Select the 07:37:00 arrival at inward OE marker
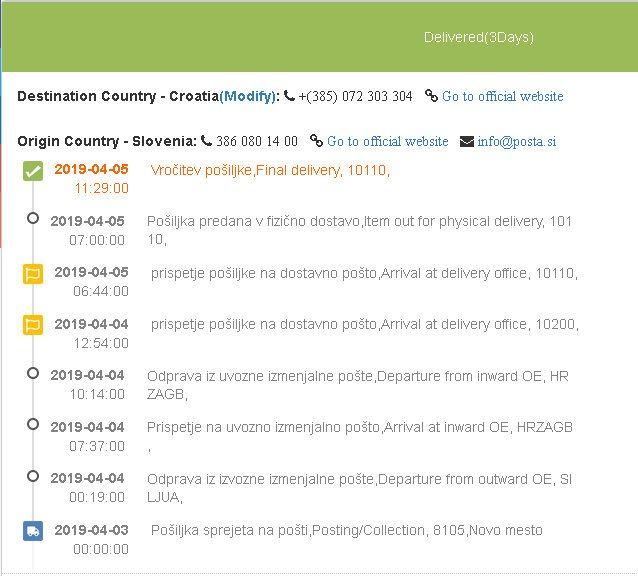The height and width of the screenshot is (576, 638). pyautogui.click(x=33, y=425)
